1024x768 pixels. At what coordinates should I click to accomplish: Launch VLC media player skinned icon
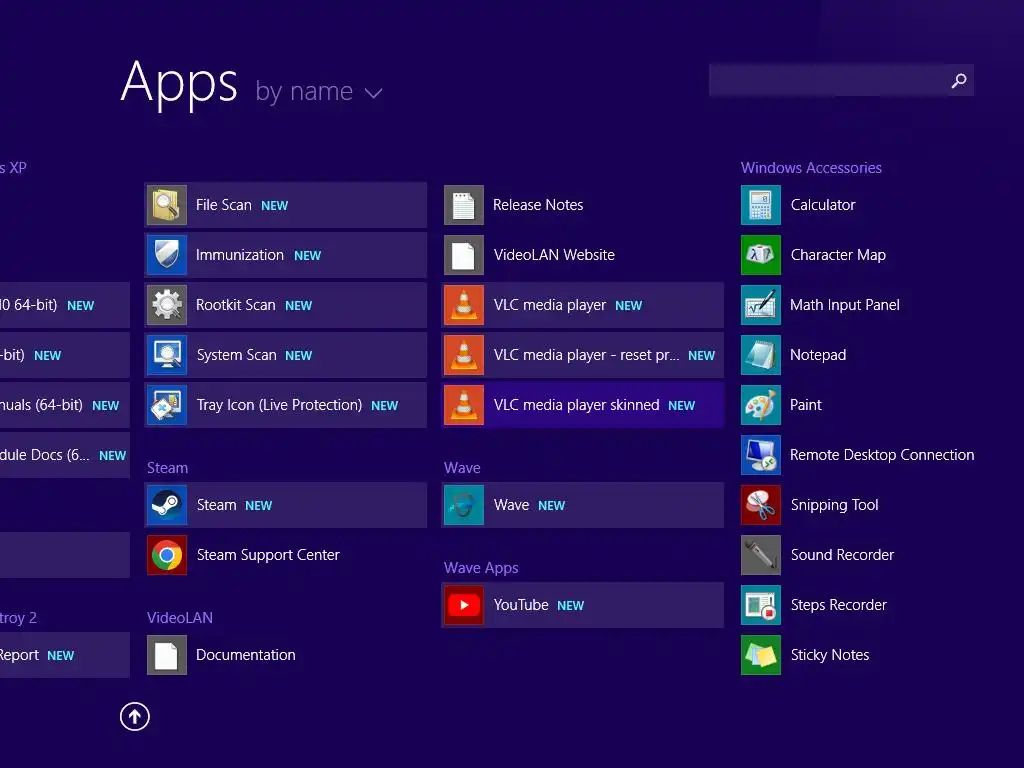[464, 405]
